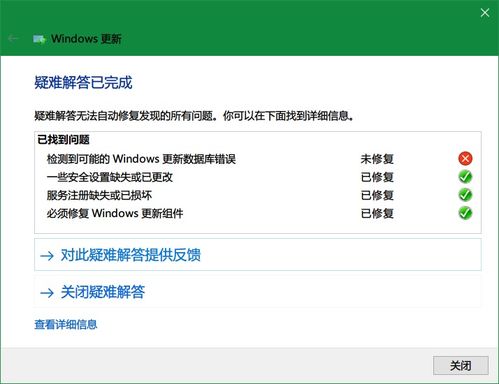
Task: Click 已修复 status for 一些安全设置缺失或已更改
Action: [x=377, y=177]
